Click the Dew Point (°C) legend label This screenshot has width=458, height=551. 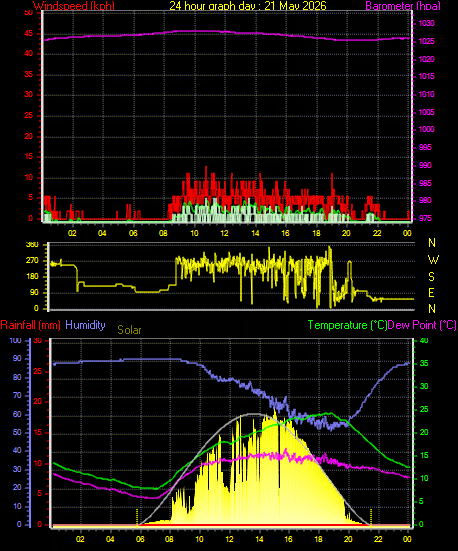[x=422, y=325]
